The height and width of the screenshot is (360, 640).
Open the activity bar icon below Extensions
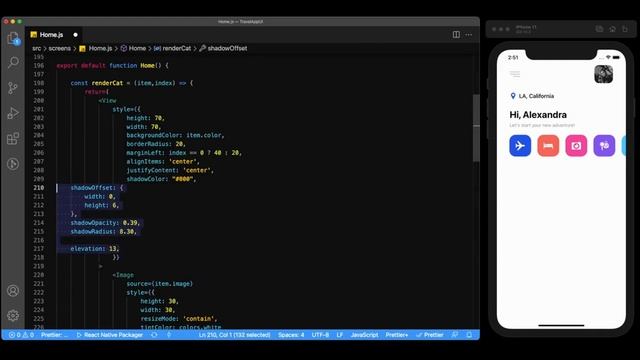[x=13, y=164]
